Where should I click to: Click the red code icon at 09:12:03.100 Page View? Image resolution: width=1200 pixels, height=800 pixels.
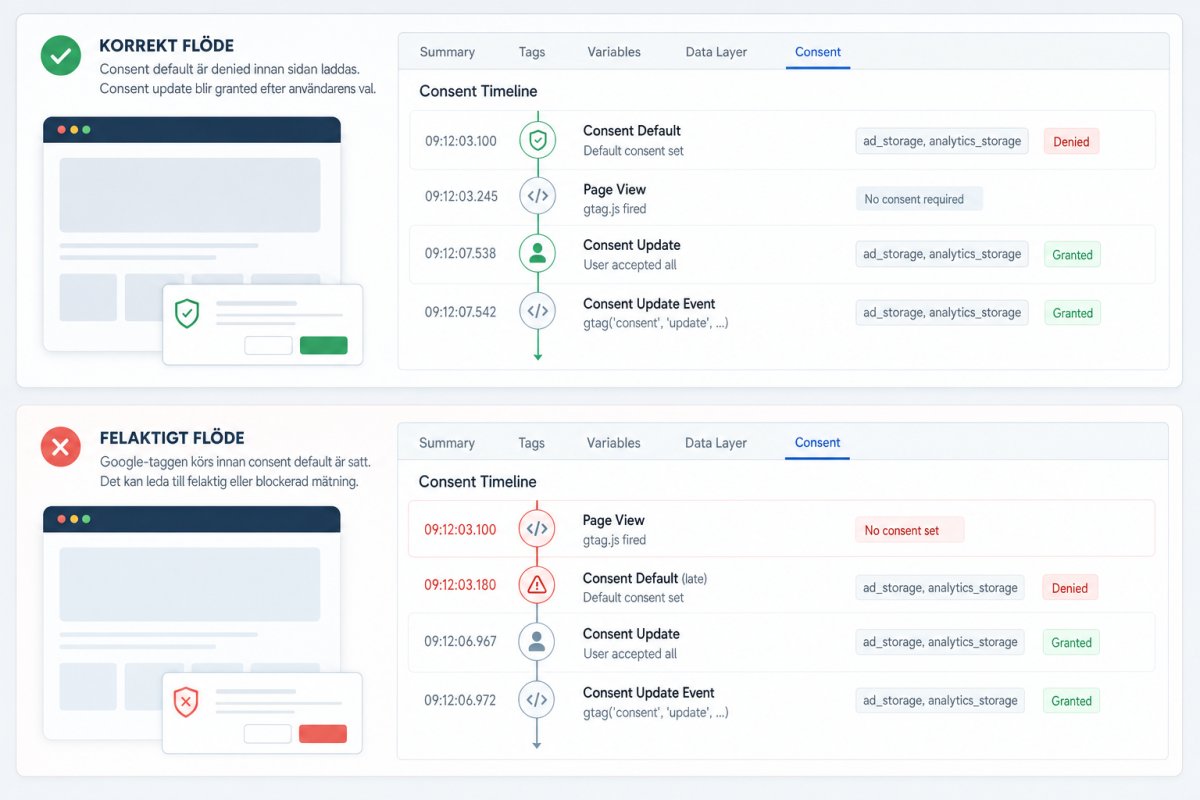coord(537,528)
